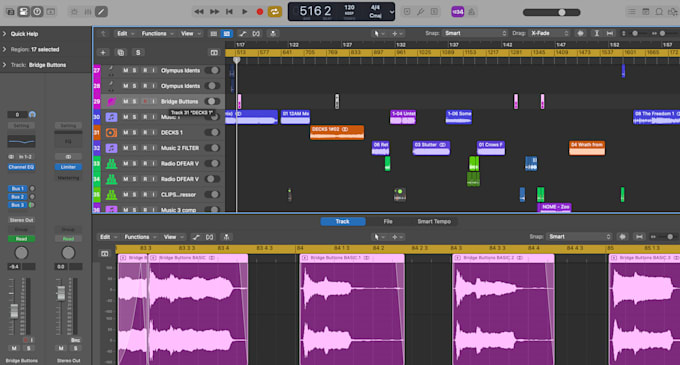Open the audio editor Edit menu
Image resolution: width=680 pixels, height=365 pixels.
pyautogui.click(x=108, y=237)
